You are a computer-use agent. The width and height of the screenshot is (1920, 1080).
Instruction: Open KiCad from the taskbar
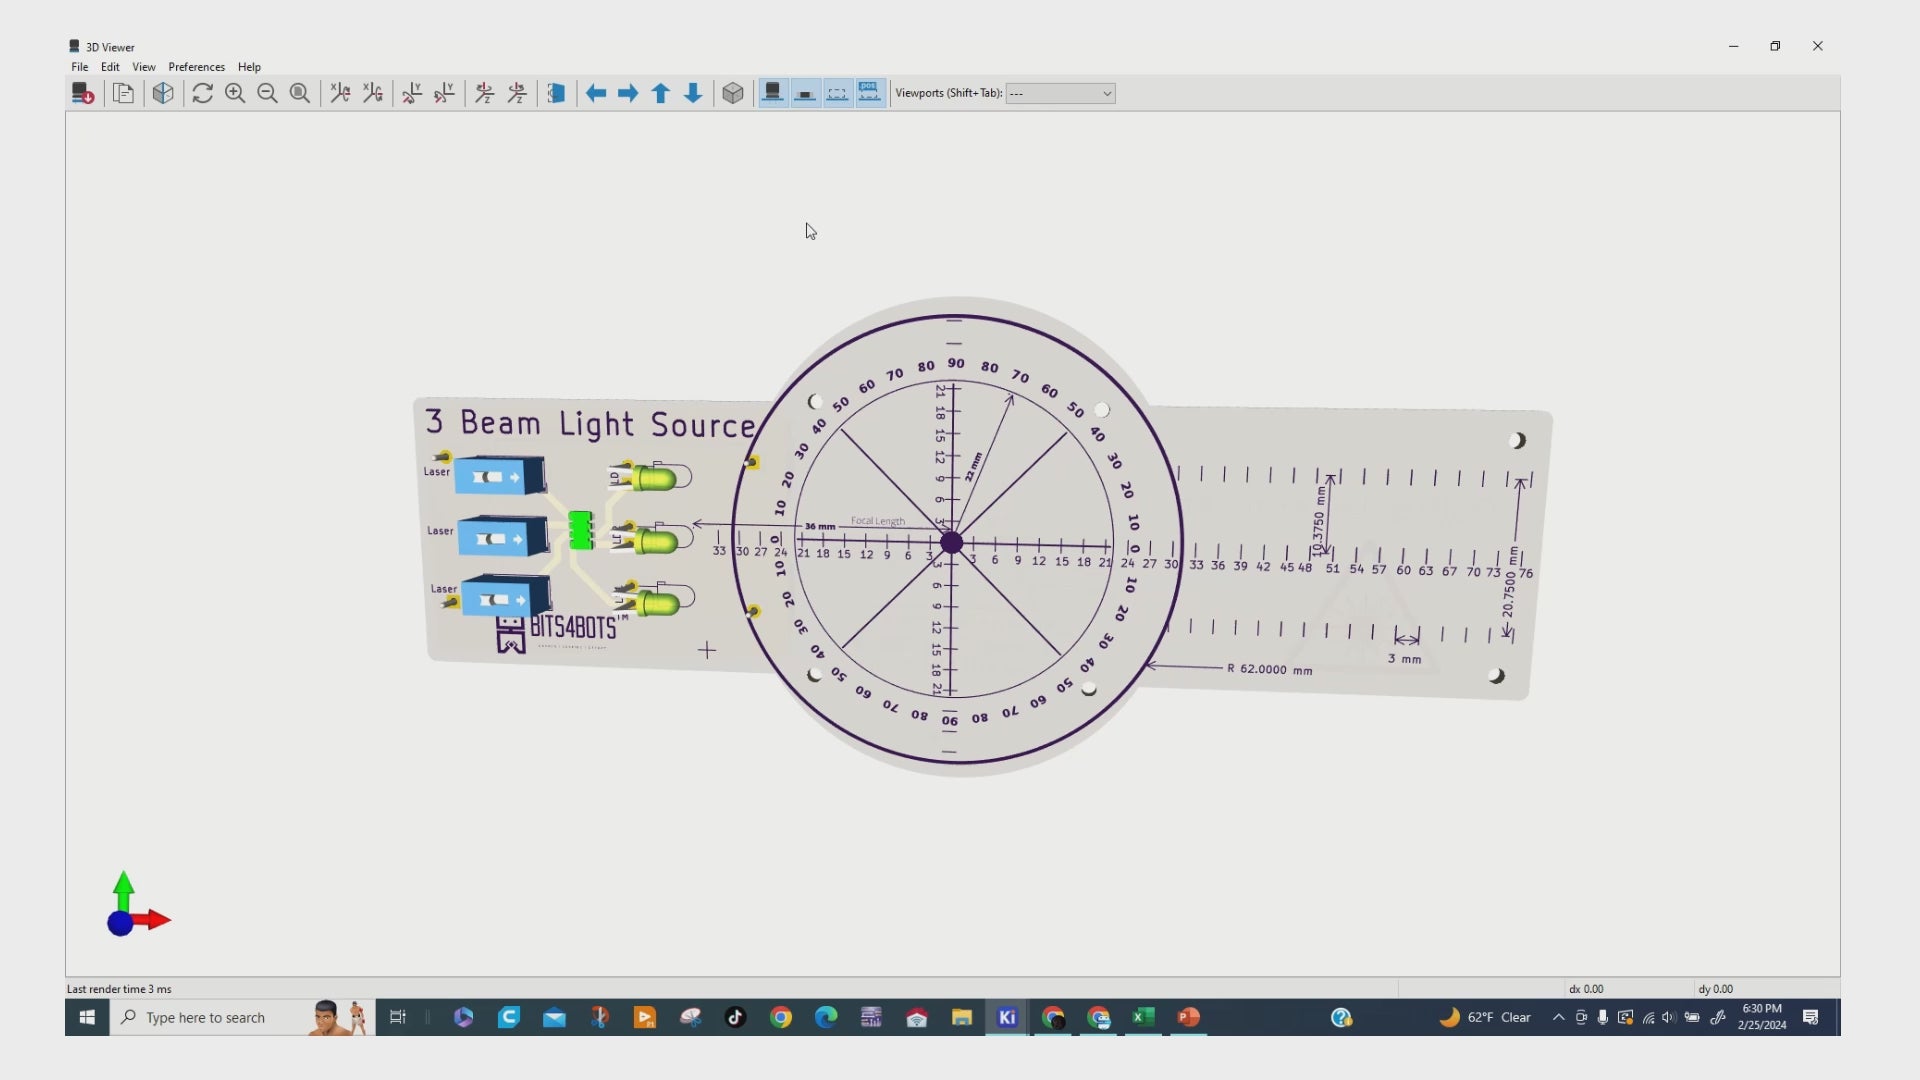coord(1007,1017)
